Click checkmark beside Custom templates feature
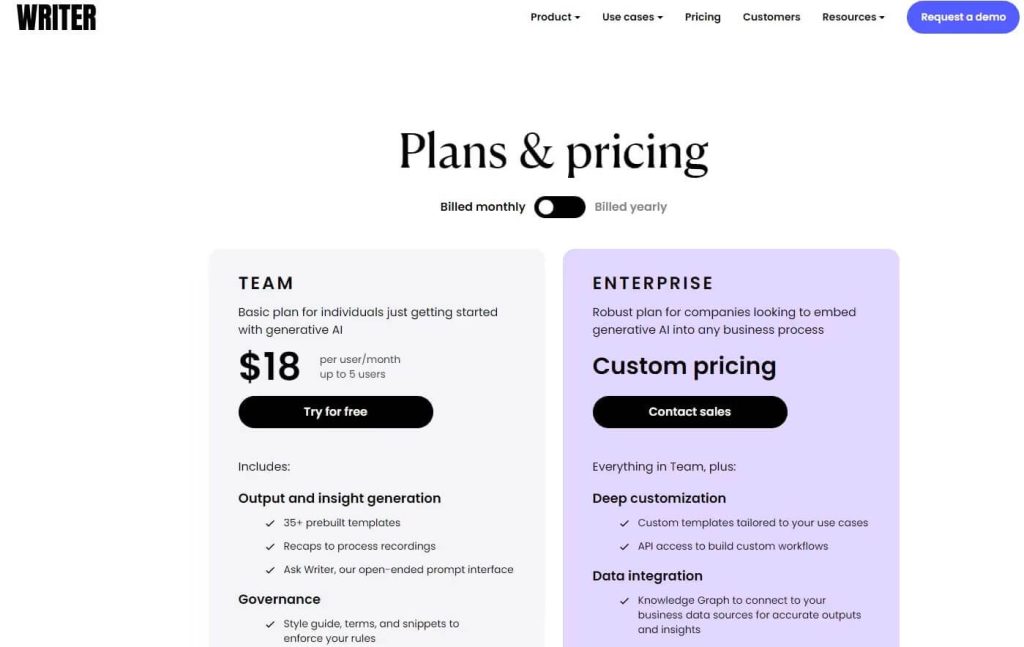This screenshot has height=647, width=1024. (x=625, y=523)
